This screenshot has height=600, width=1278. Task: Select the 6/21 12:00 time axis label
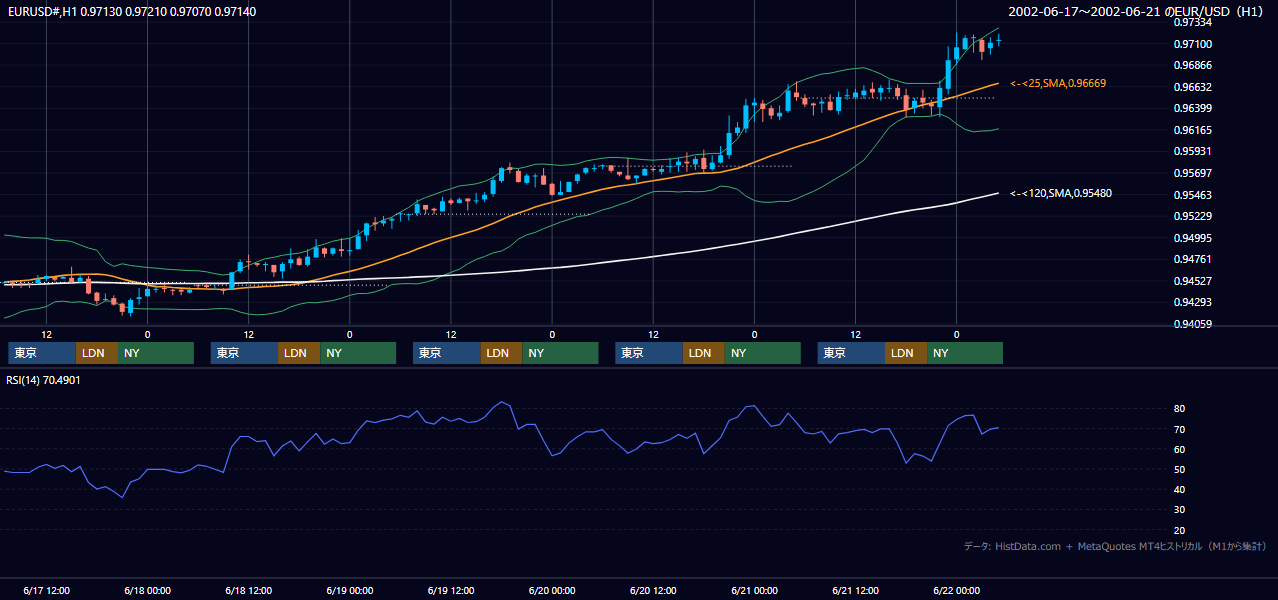pyautogui.click(x=855, y=590)
